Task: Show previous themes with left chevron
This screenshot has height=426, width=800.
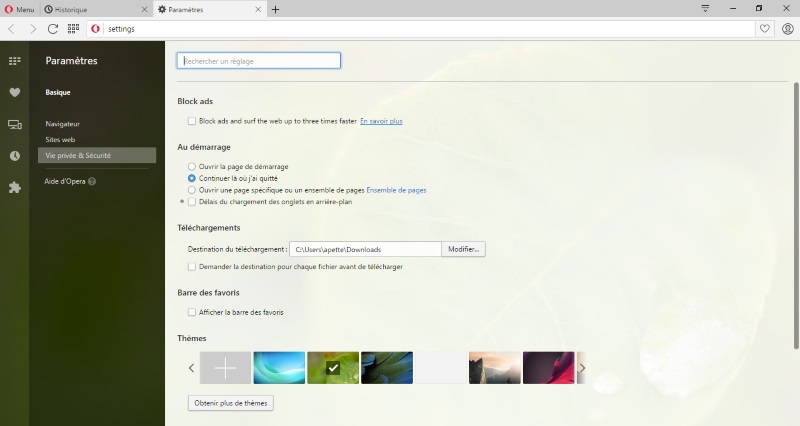Action: pos(191,367)
